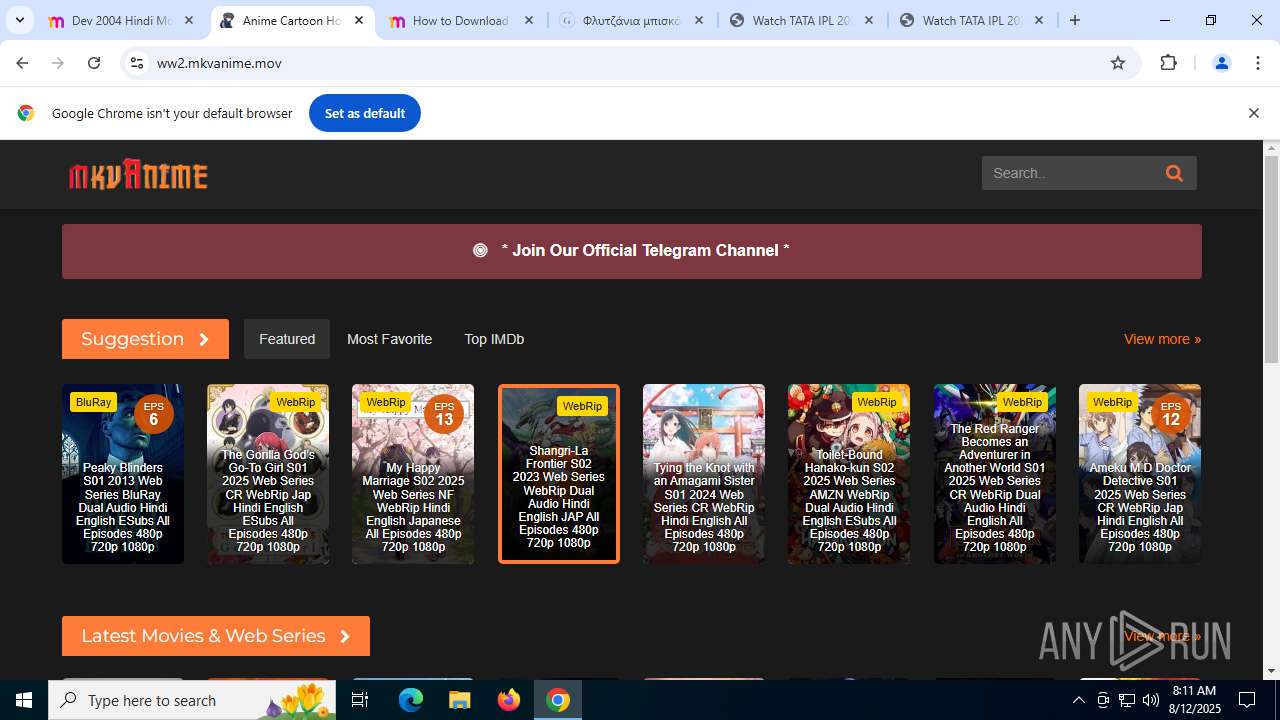Click the Set as default button
Viewport: 1280px width, 720px height.
point(365,113)
